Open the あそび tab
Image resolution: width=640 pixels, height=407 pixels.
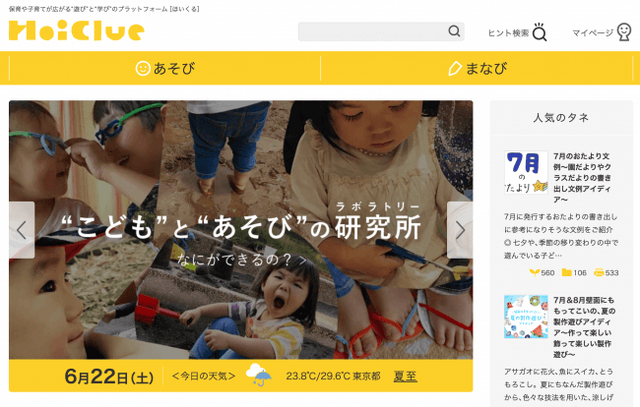(x=165, y=68)
